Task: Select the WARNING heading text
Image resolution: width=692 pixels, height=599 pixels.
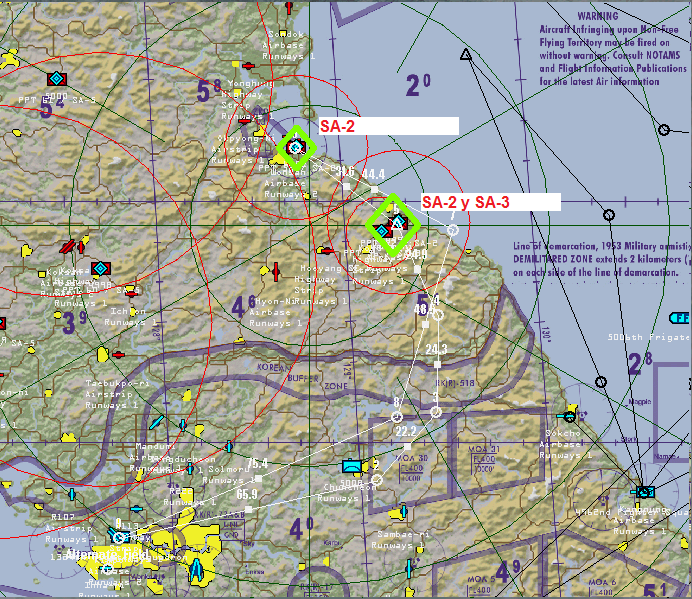Action: point(598,16)
